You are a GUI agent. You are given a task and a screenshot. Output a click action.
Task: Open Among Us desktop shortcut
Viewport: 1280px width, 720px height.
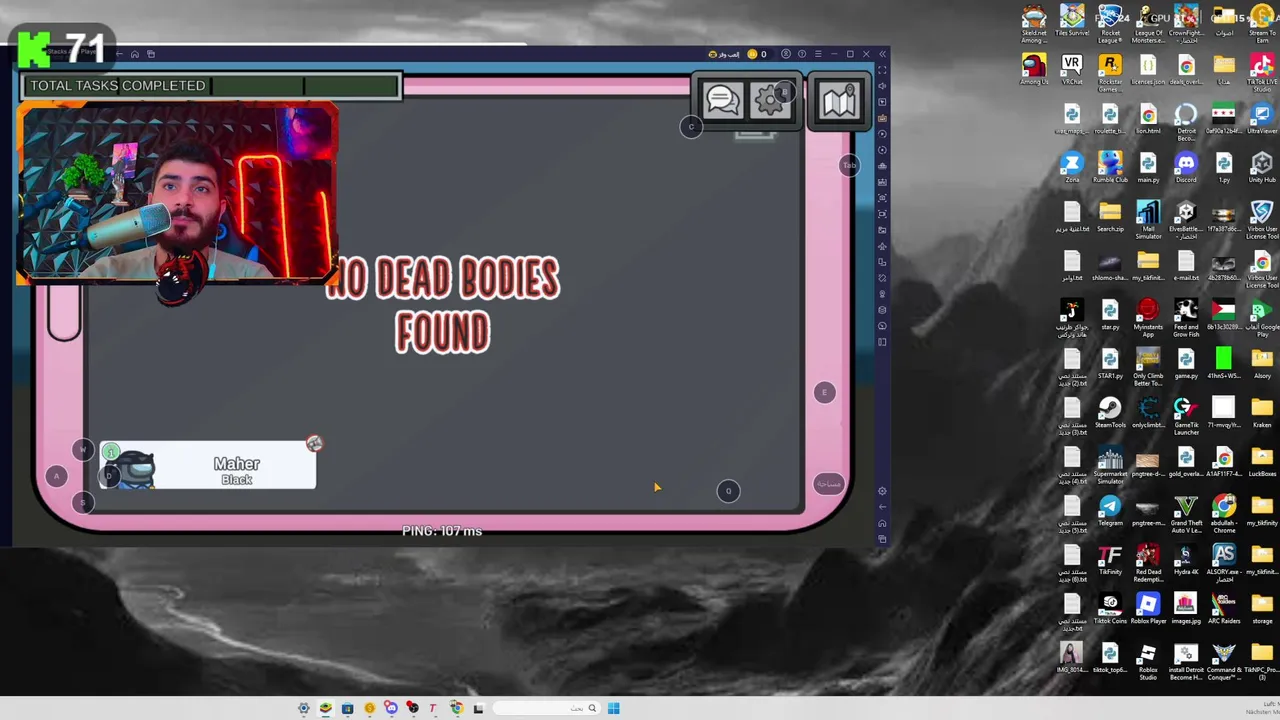(x=1034, y=70)
